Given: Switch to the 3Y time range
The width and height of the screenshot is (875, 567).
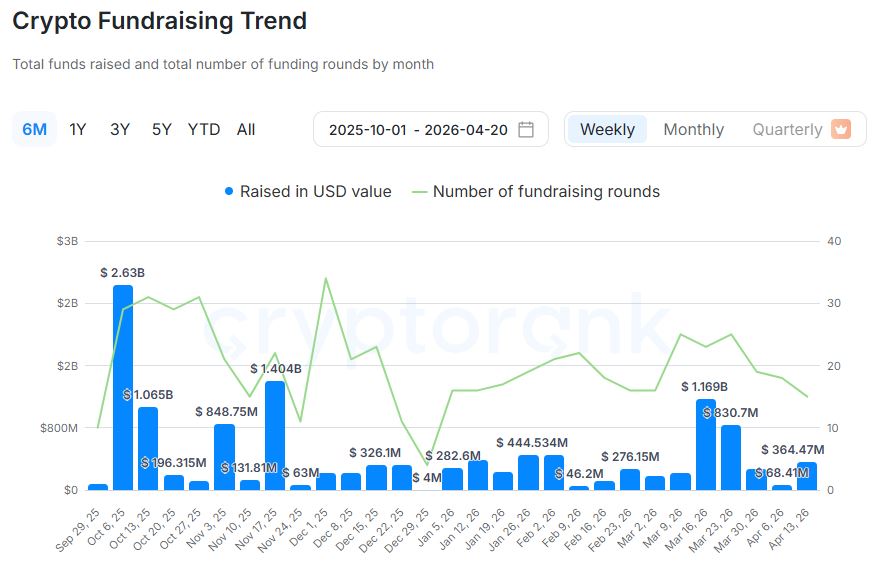Looking at the screenshot, I should click(x=120, y=129).
